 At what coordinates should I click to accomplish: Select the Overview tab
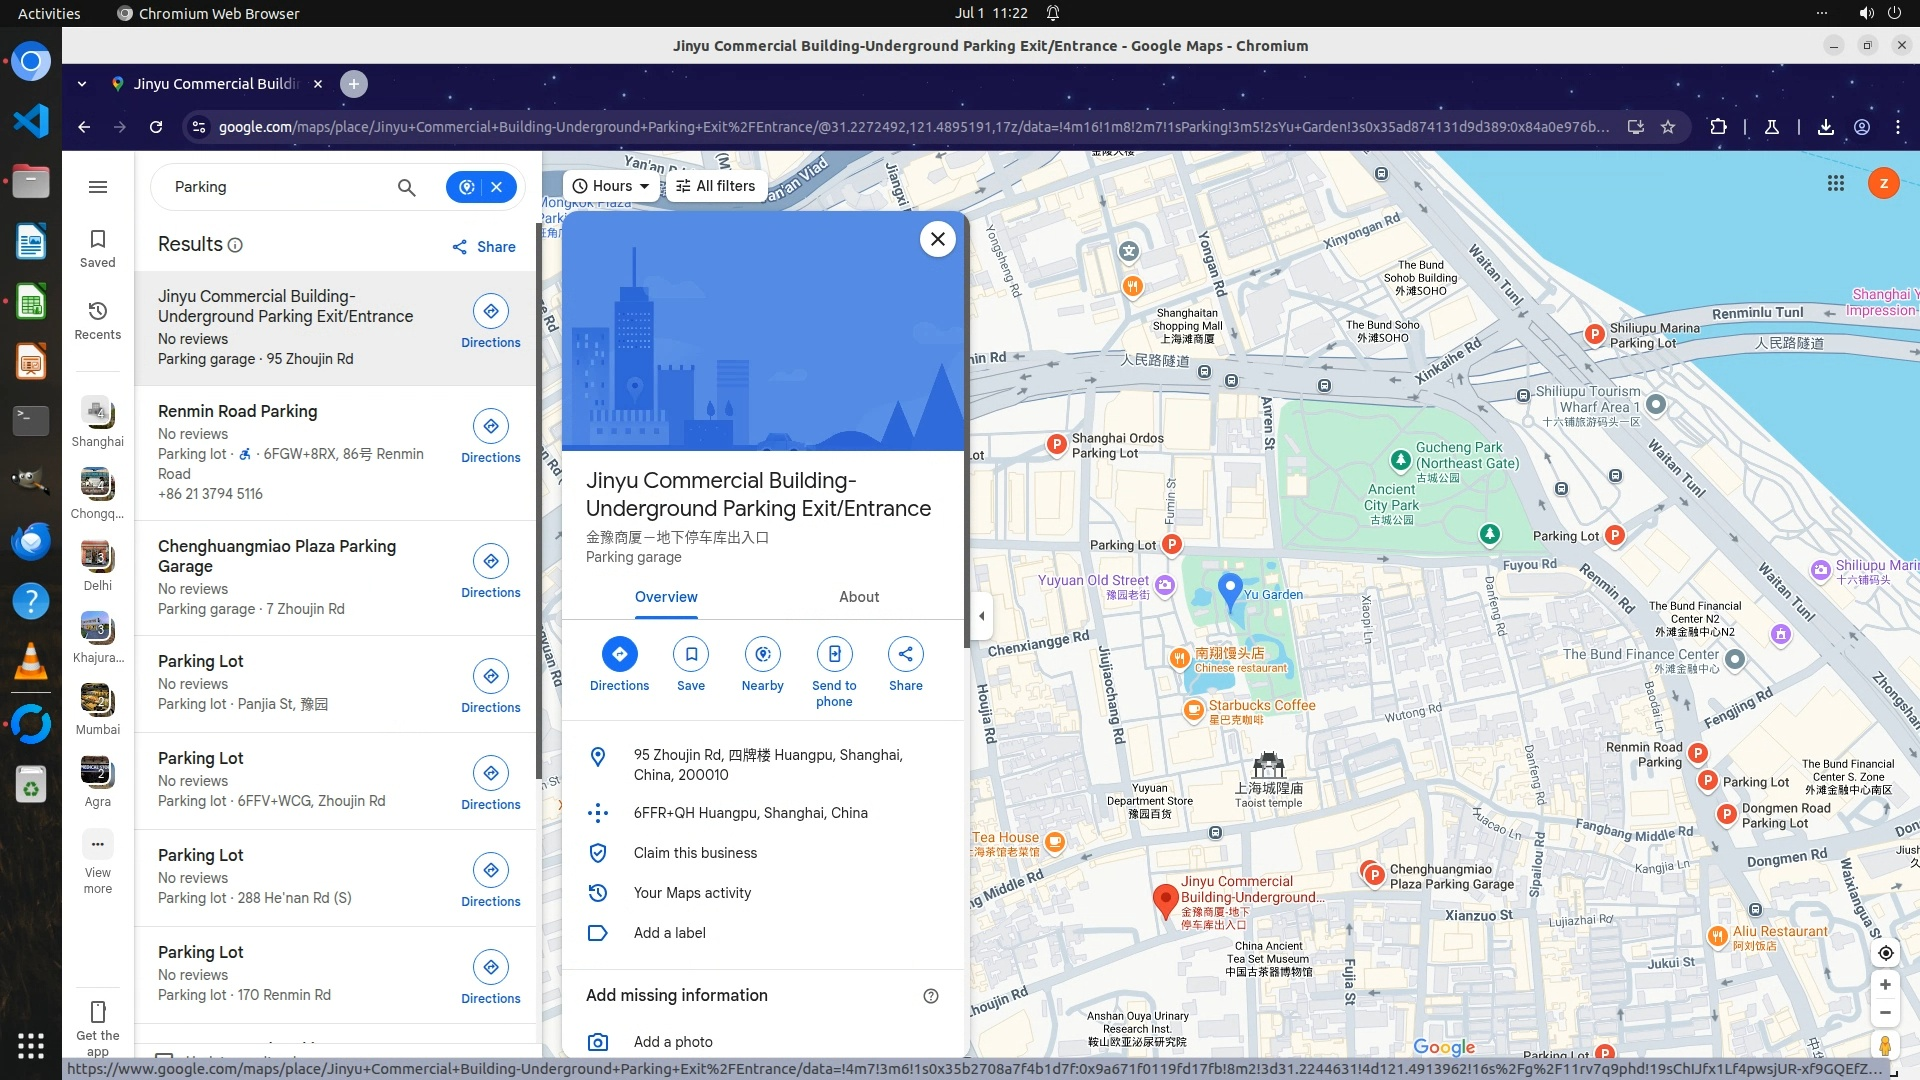tap(666, 597)
